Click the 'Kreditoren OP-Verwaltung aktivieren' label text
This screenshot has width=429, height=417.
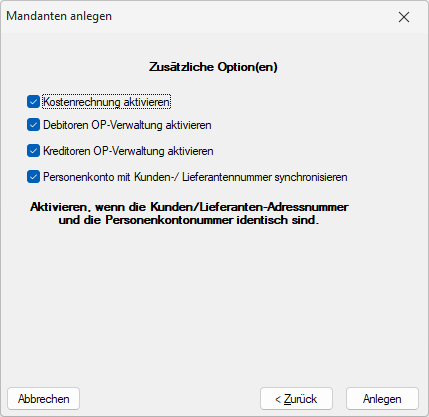pos(128,151)
